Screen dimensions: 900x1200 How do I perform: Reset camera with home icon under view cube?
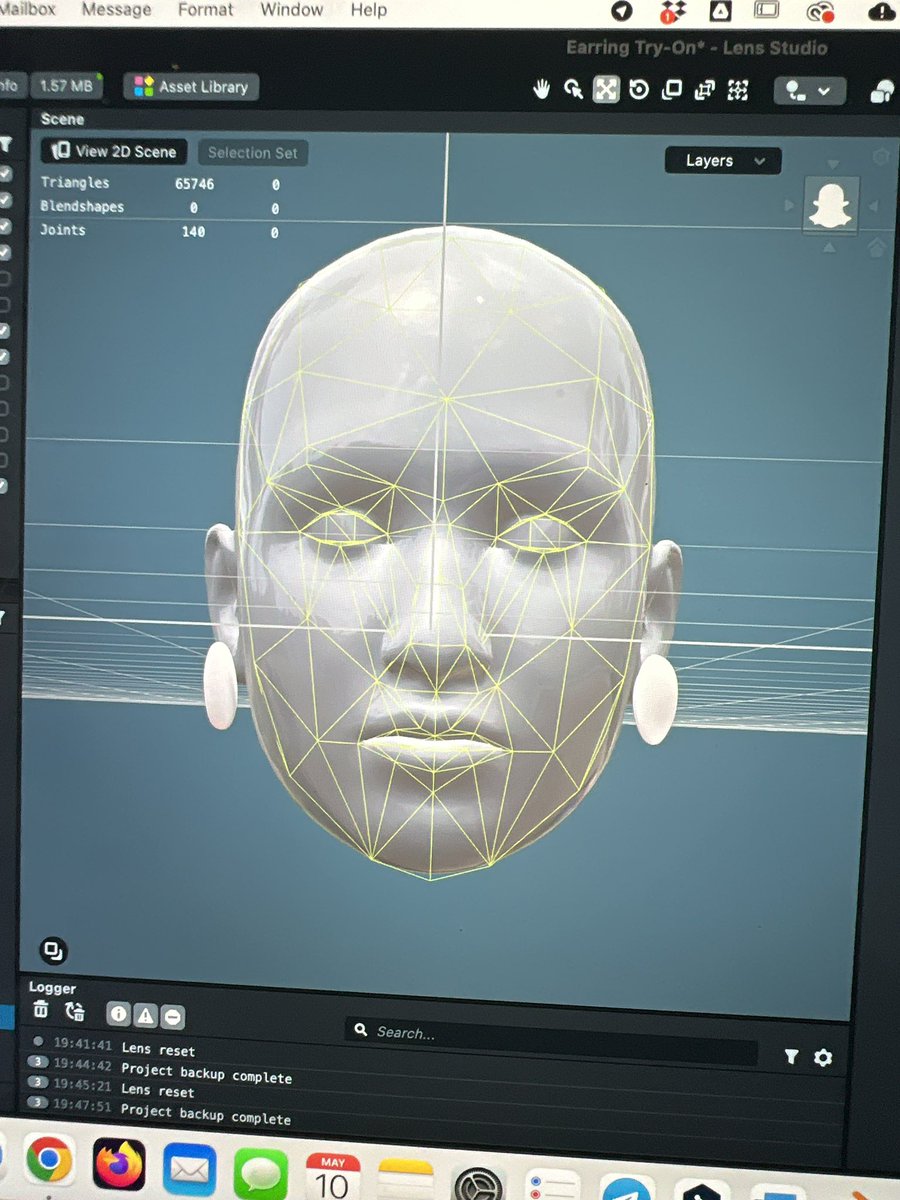point(876,247)
